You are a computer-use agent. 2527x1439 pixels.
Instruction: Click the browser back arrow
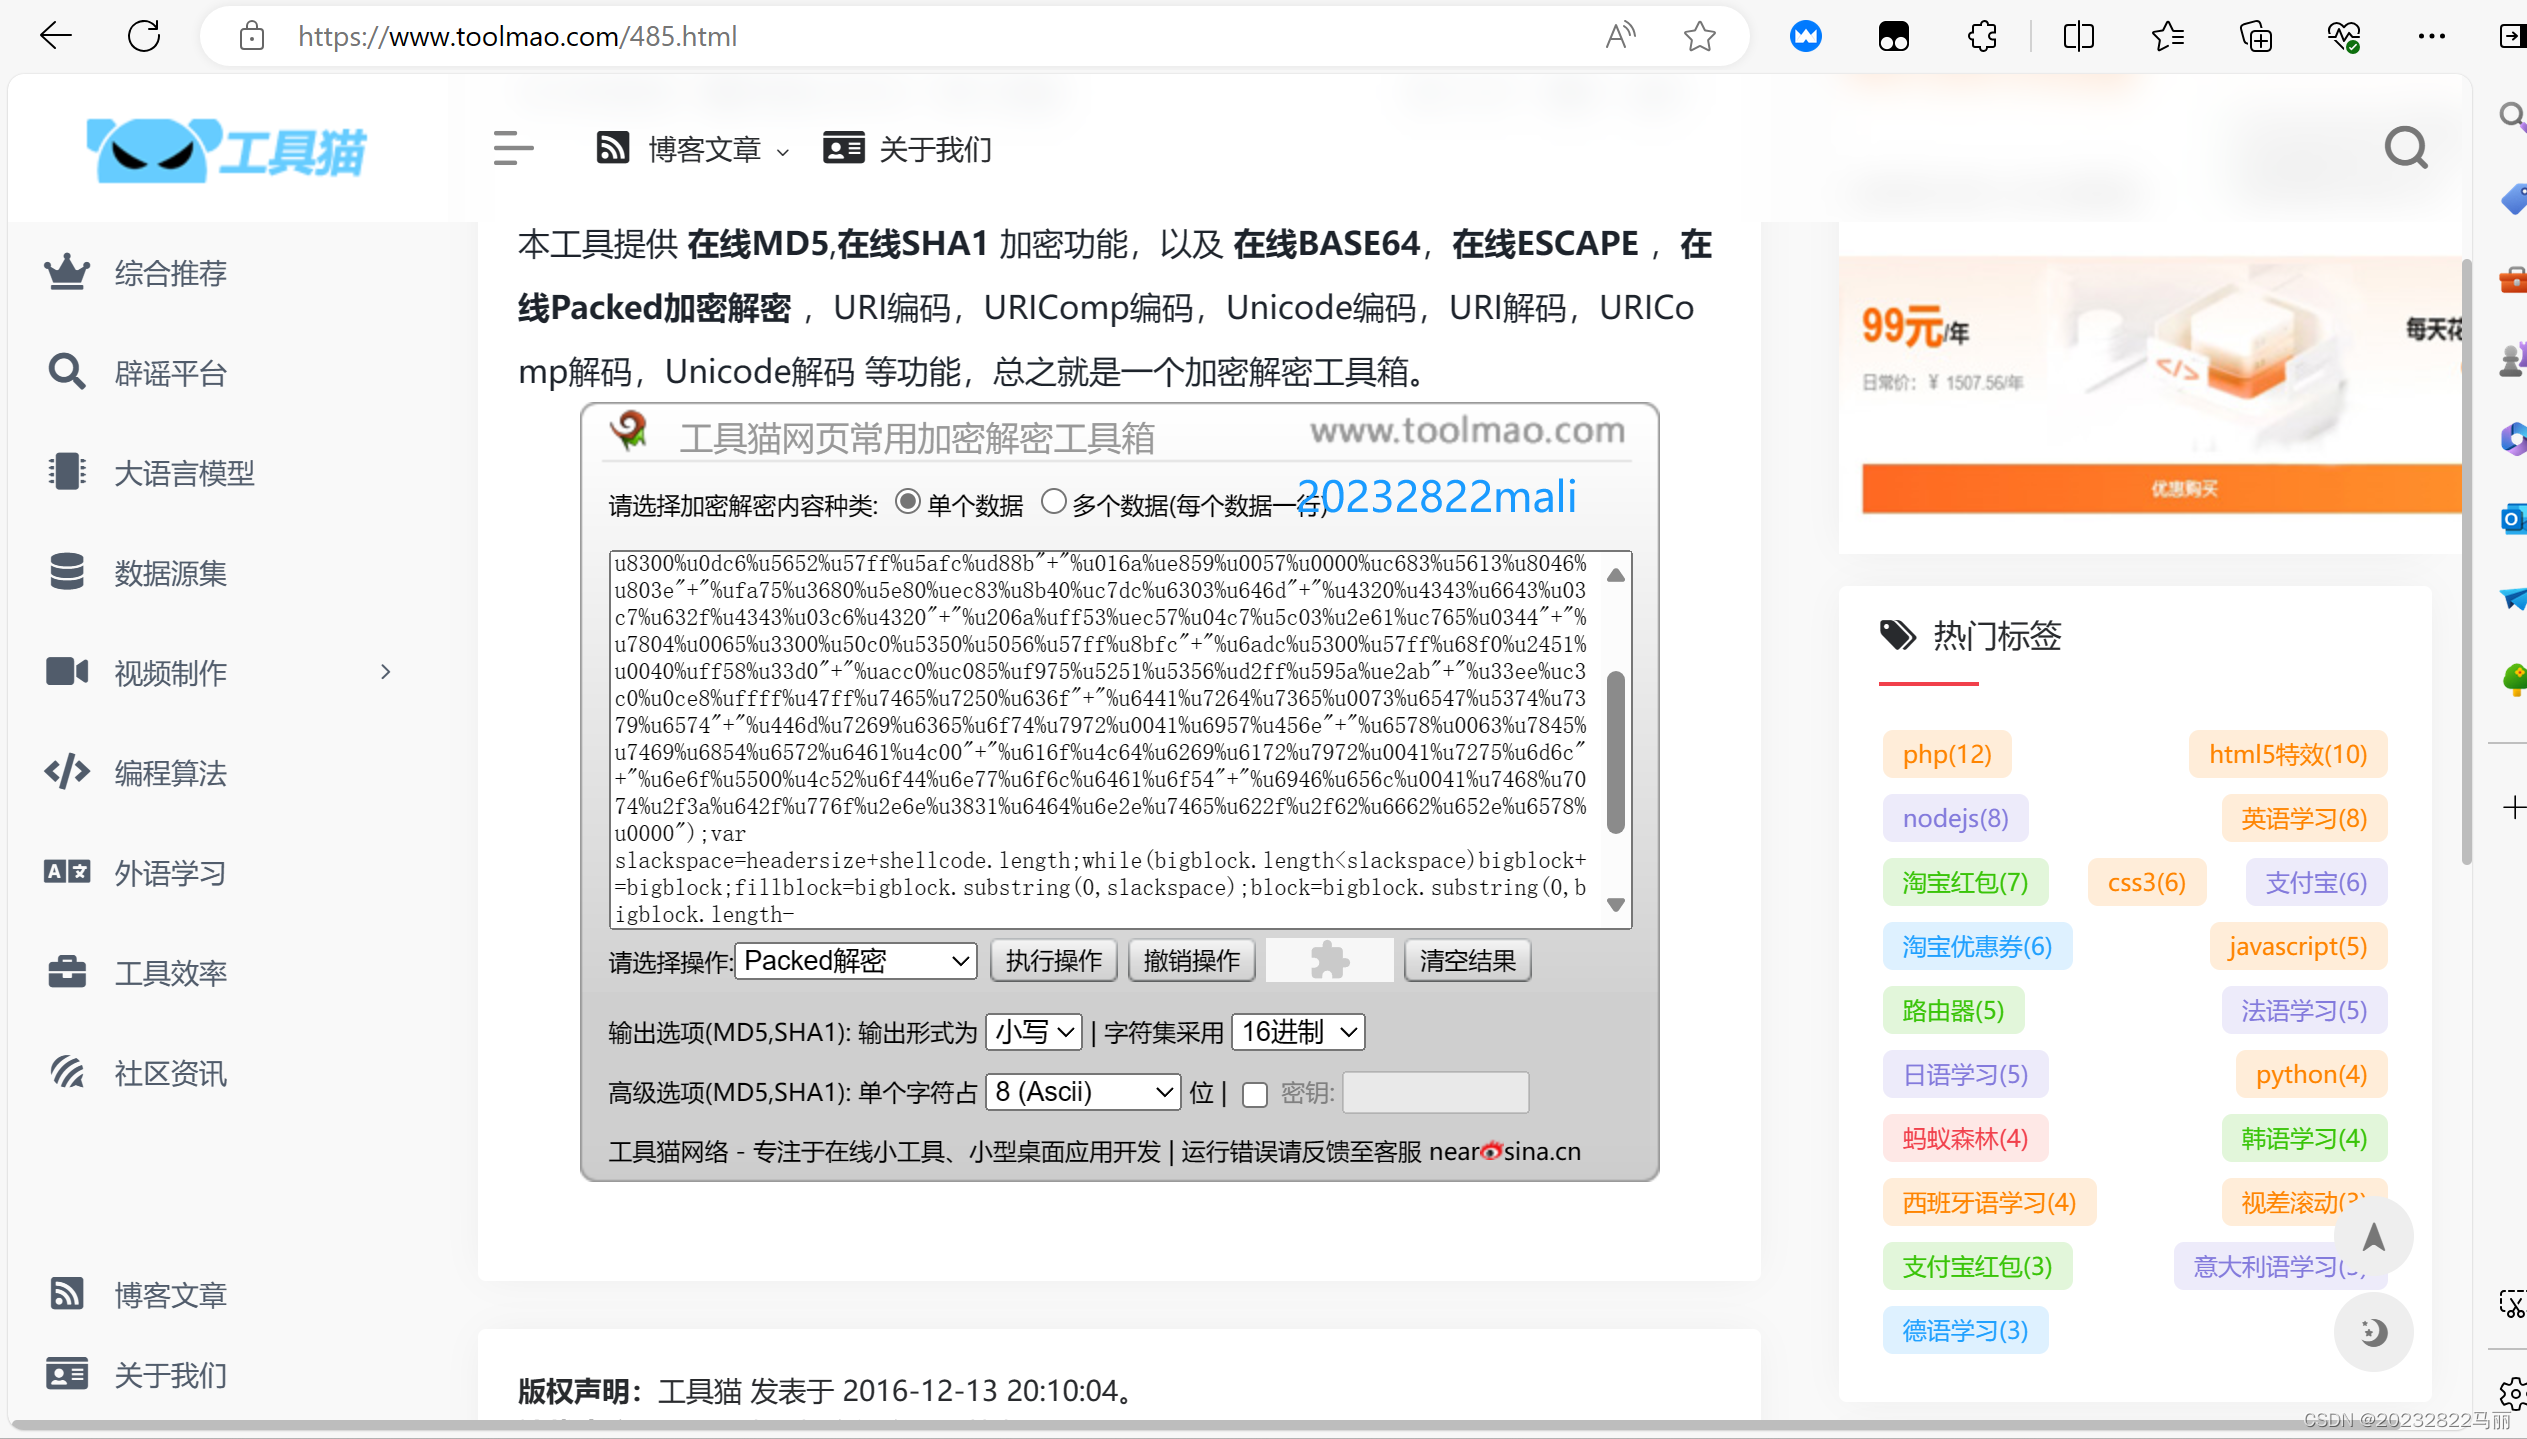[56, 36]
